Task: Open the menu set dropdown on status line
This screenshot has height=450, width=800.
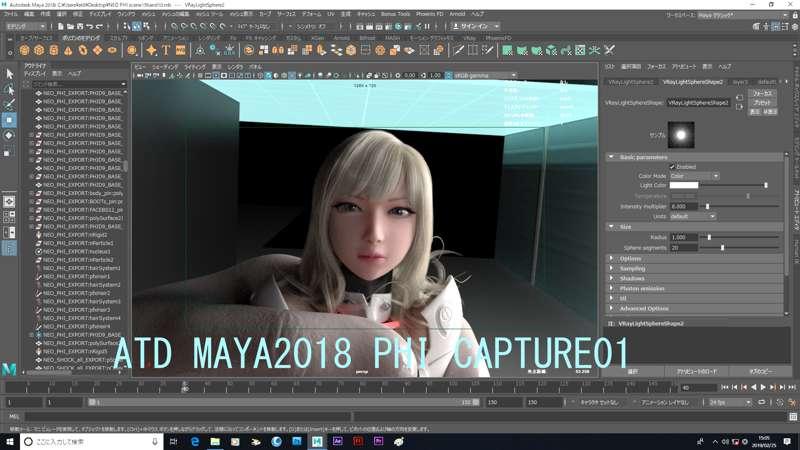Action: (26, 26)
